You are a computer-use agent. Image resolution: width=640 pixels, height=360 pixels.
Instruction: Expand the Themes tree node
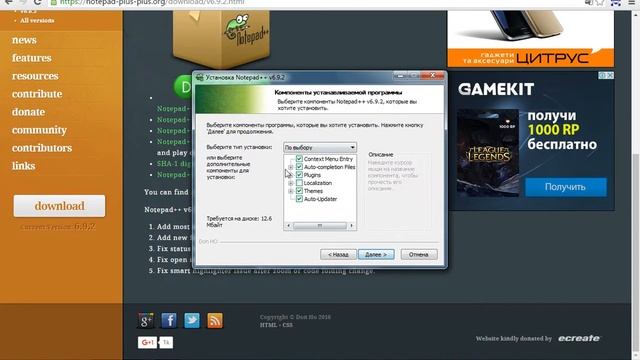(x=291, y=191)
